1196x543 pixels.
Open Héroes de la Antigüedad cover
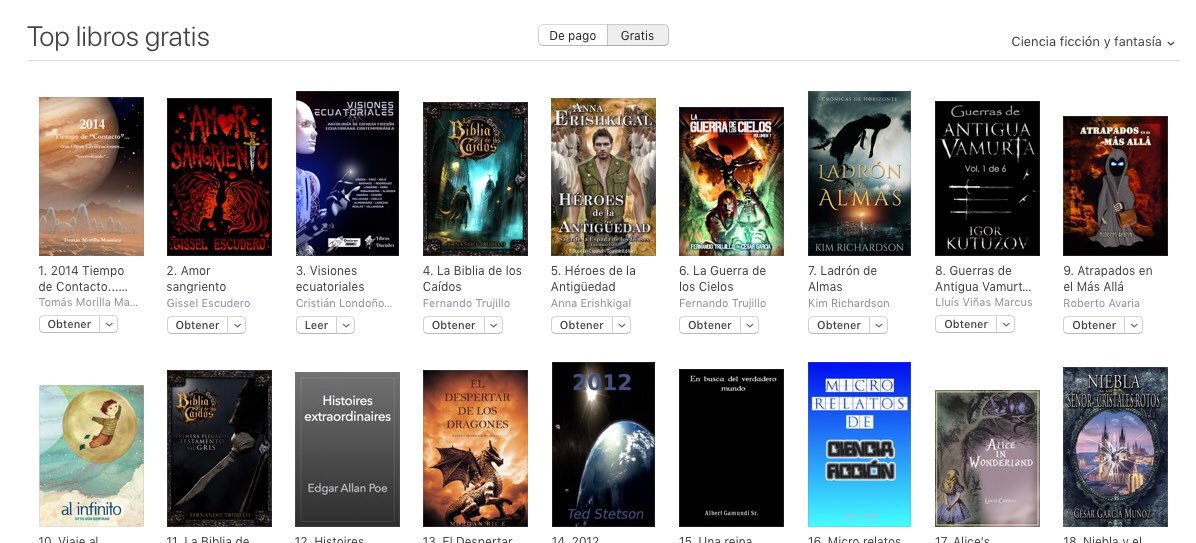(603, 176)
